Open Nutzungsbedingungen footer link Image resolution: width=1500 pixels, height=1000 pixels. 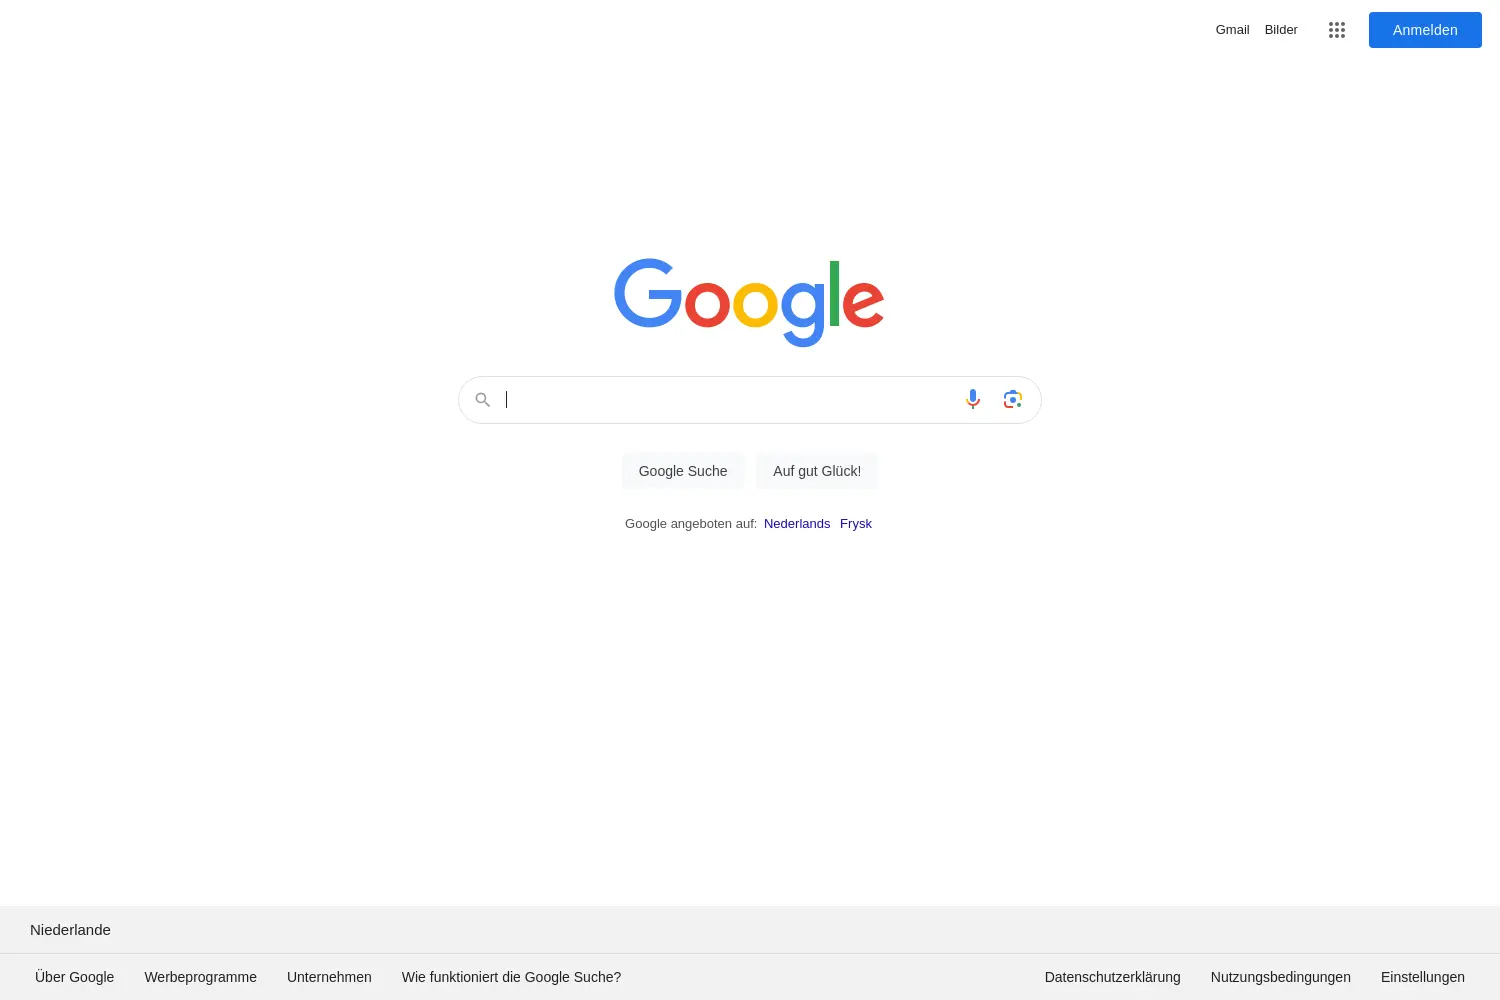click(x=1281, y=977)
